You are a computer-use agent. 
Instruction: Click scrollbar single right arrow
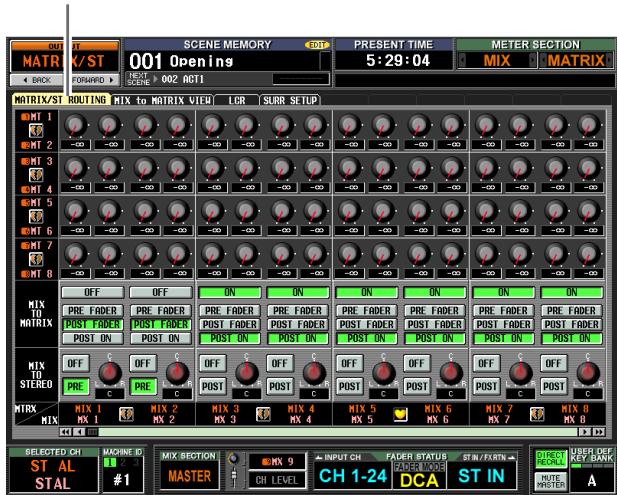click(x=585, y=432)
